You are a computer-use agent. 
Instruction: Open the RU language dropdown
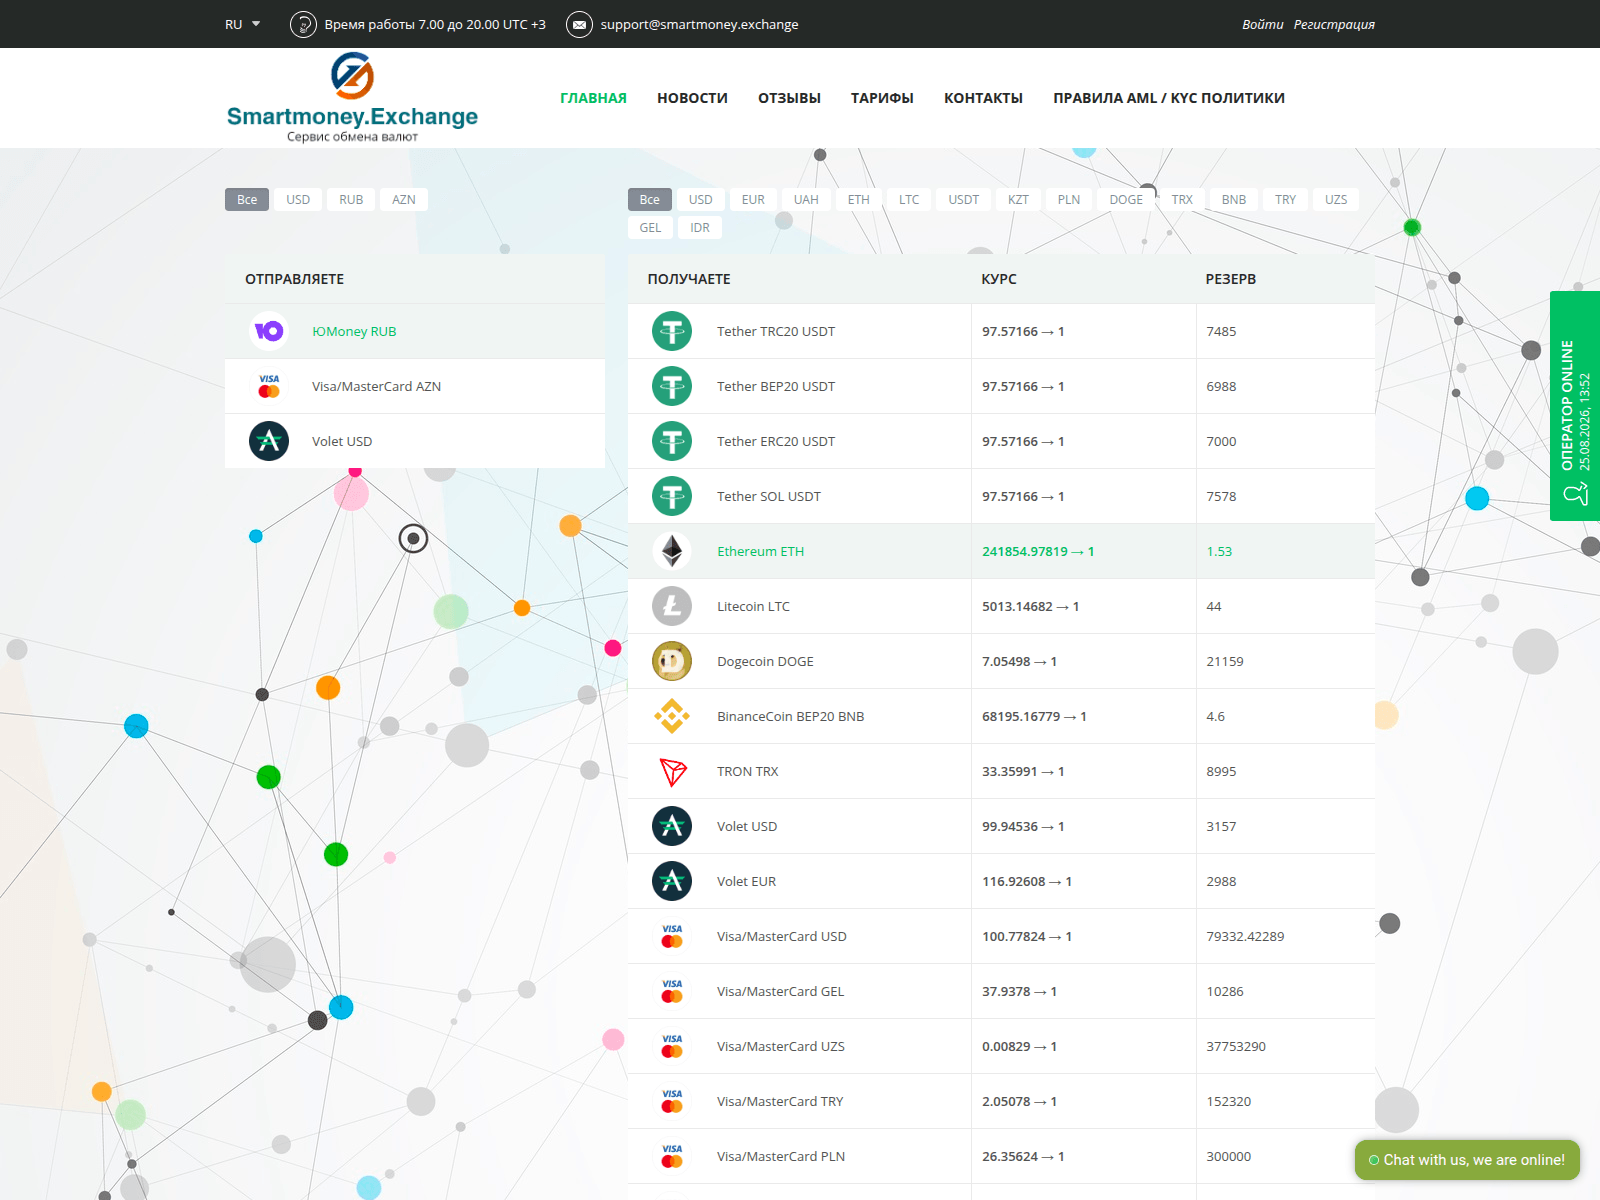[242, 24]
